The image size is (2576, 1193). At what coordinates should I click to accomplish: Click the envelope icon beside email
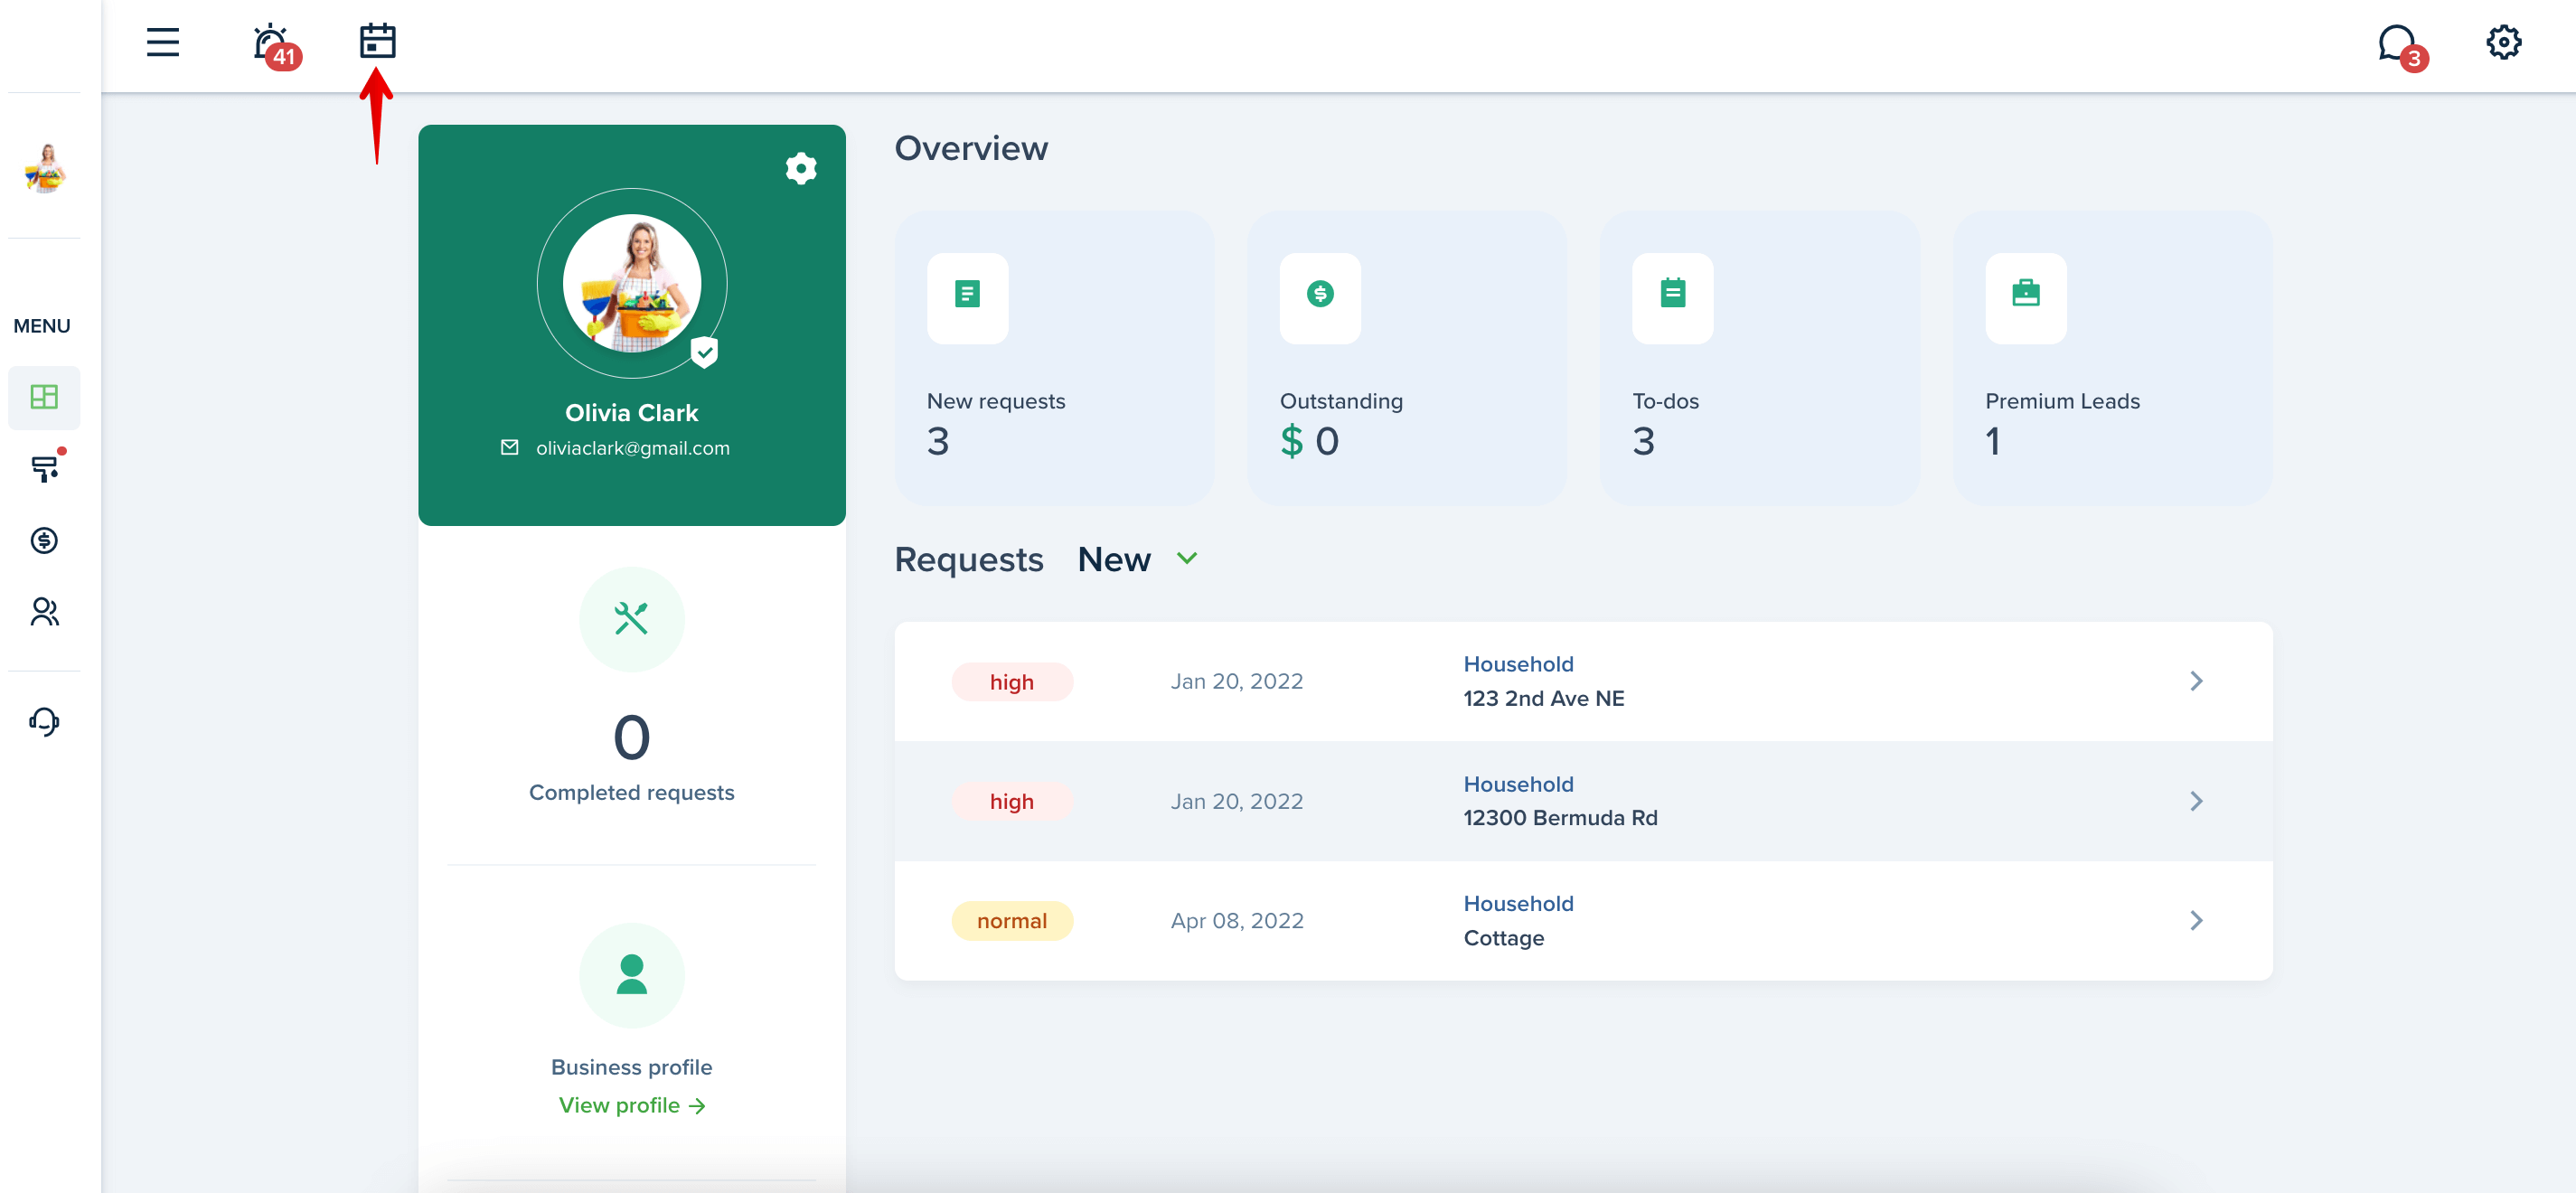[x=509, y=447]
